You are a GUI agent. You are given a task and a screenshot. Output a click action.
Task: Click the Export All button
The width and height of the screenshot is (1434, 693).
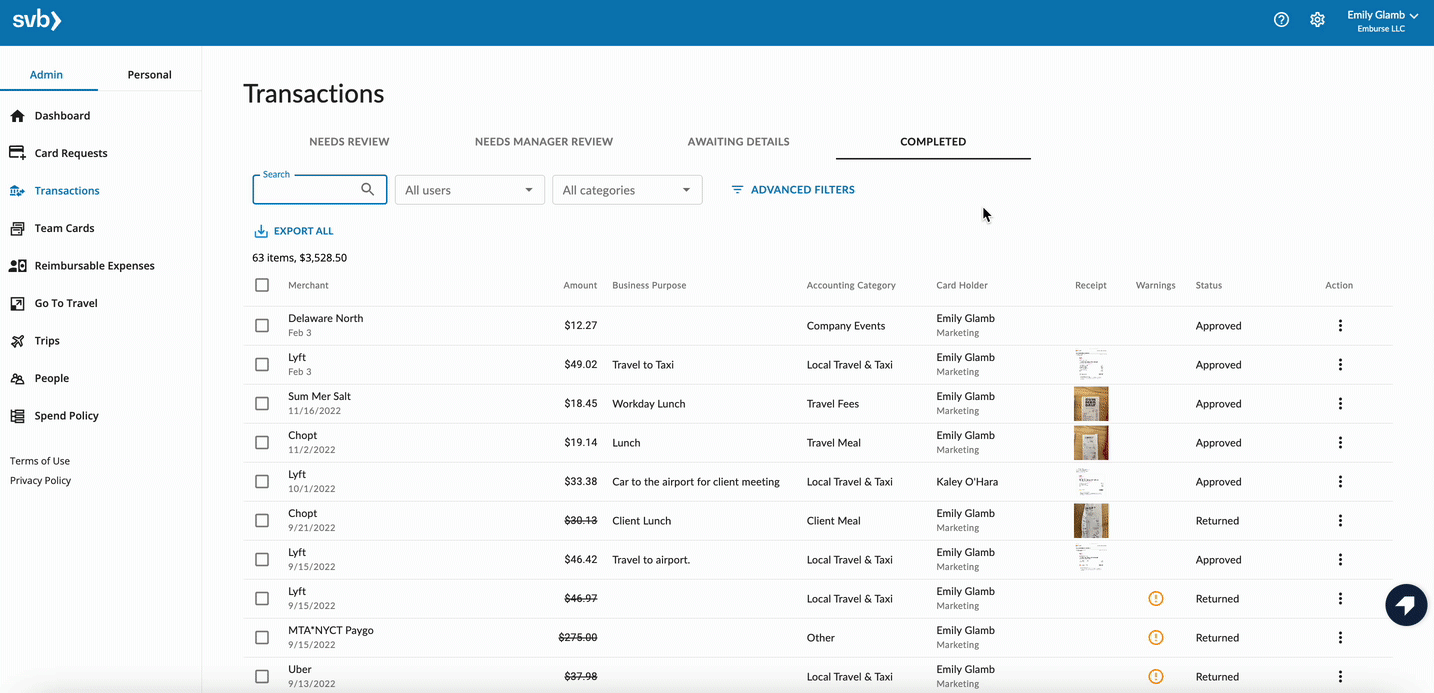tap(294, 231)
